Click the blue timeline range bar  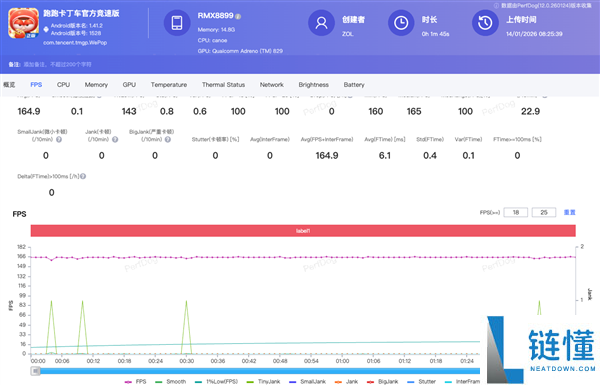[259, 371]
